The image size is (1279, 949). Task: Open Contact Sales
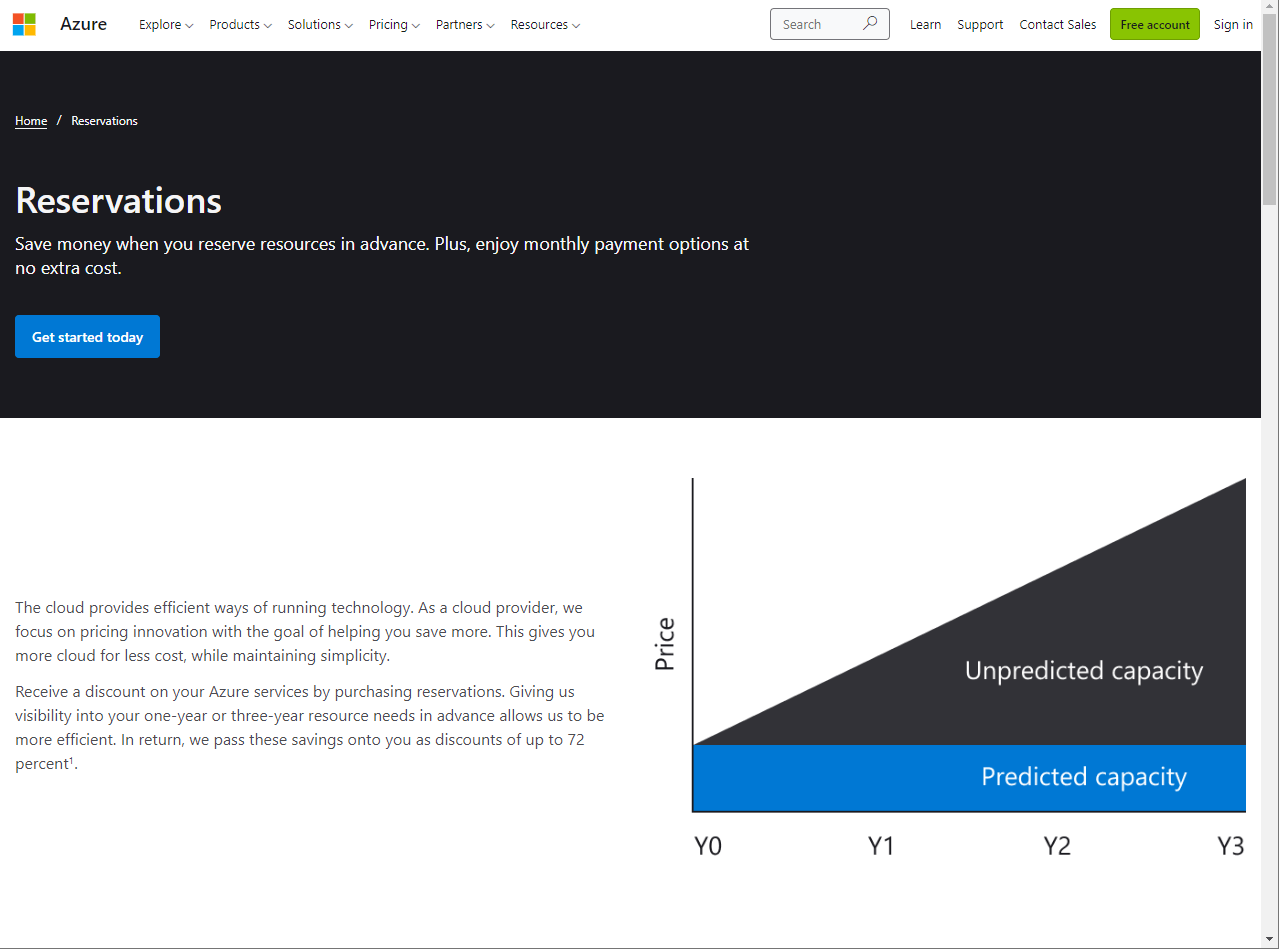click(x=1057, y=24)
